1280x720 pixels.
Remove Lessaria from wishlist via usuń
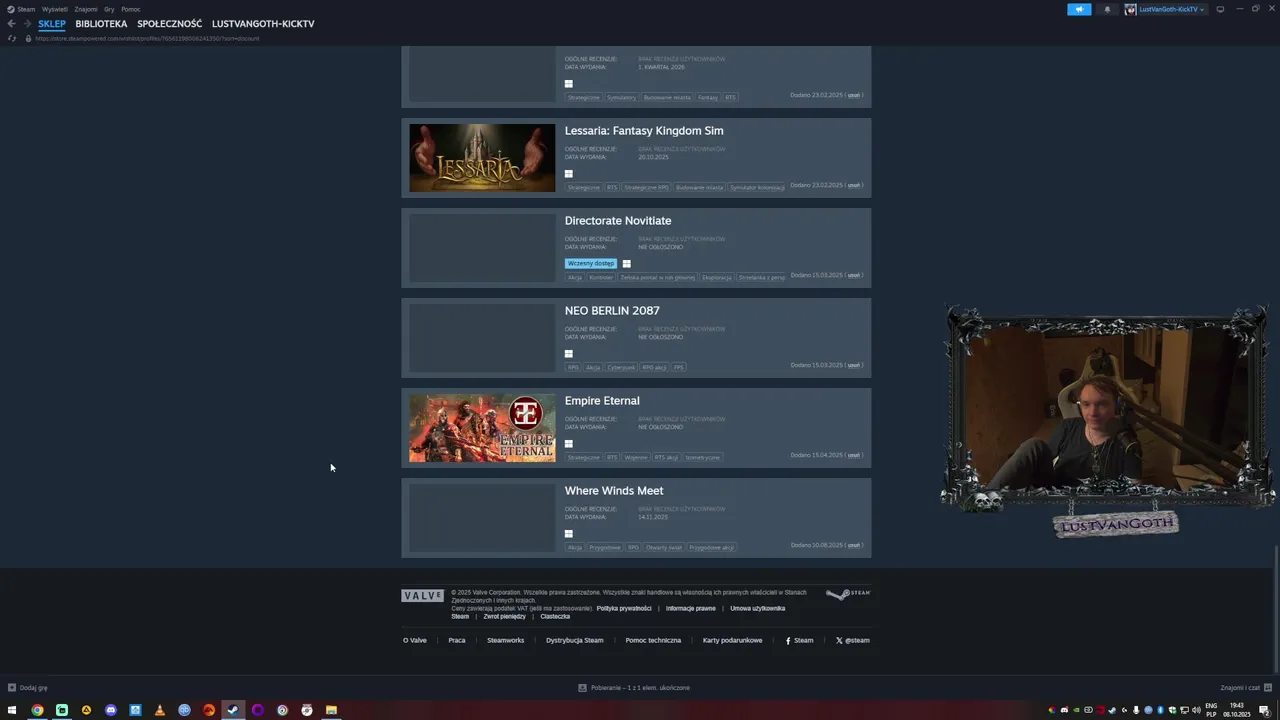(x=854, y=185)
